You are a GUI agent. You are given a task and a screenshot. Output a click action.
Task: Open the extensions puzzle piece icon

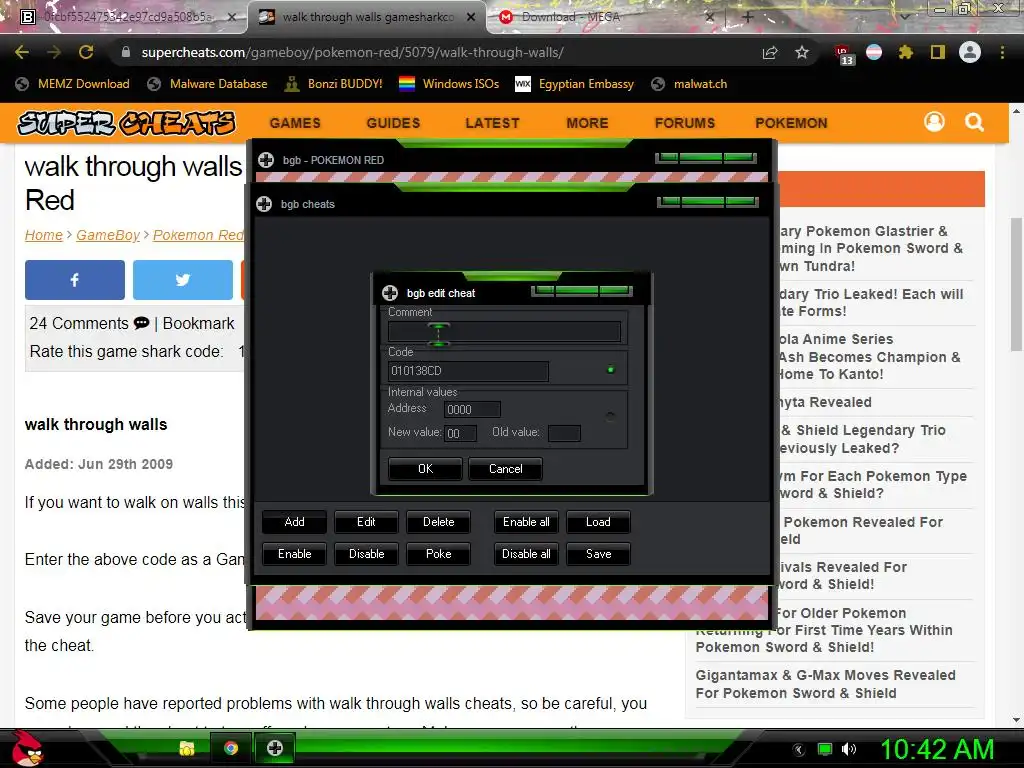(x=905, y=52)
